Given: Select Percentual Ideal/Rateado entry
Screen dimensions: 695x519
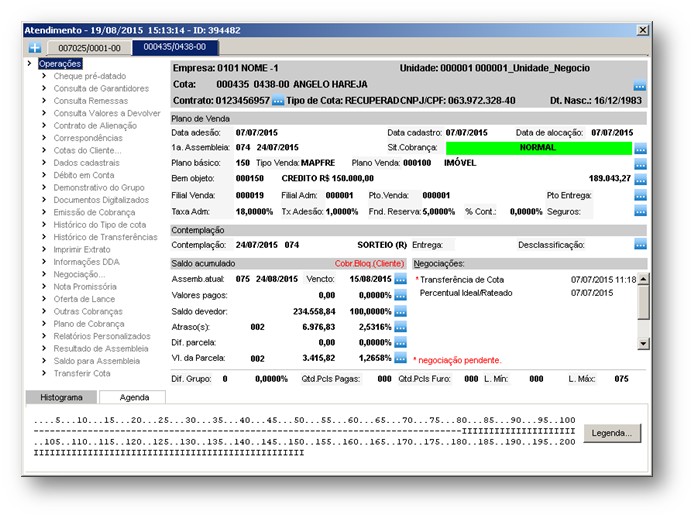Looking at the screenshot, I should click(466, 293).
